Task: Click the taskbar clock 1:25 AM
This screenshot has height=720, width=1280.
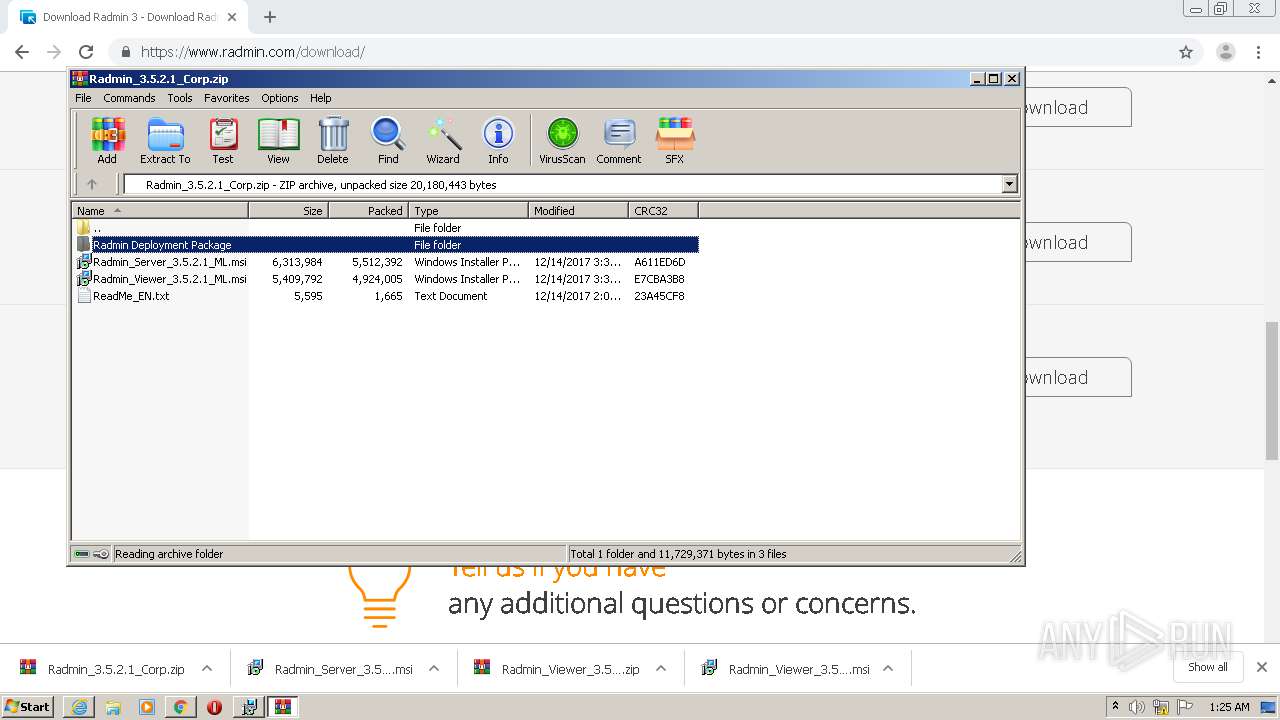Action: point(1229,707)
